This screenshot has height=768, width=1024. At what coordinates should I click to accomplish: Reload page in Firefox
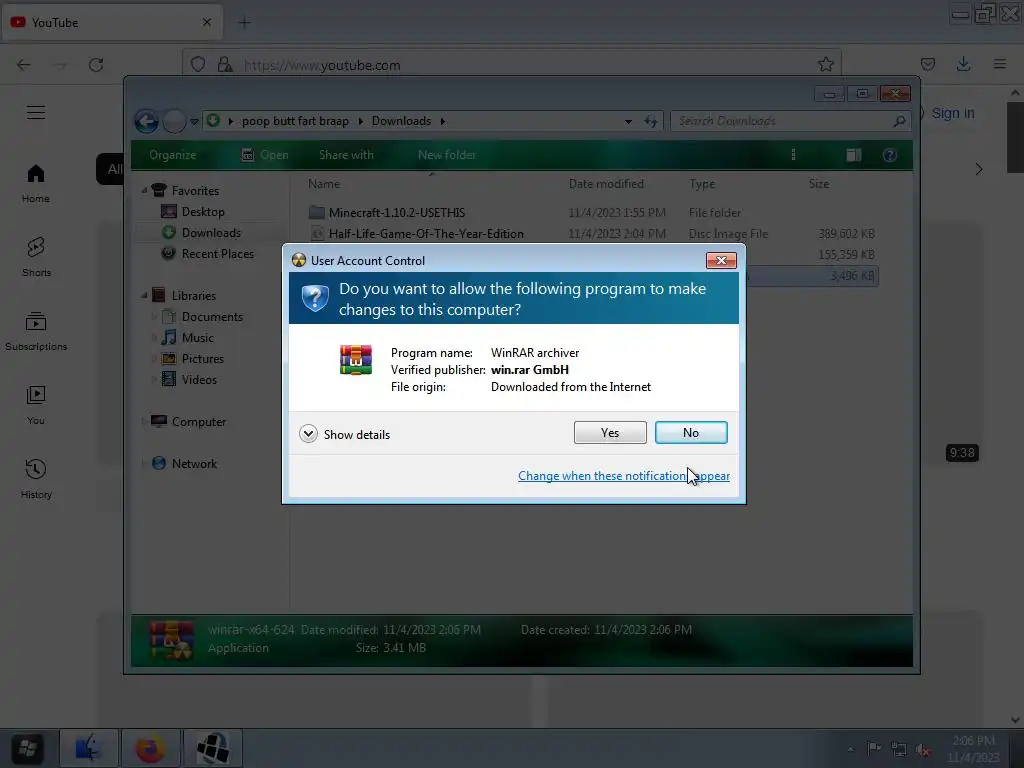pyautogui.click(x=96, y=65)
